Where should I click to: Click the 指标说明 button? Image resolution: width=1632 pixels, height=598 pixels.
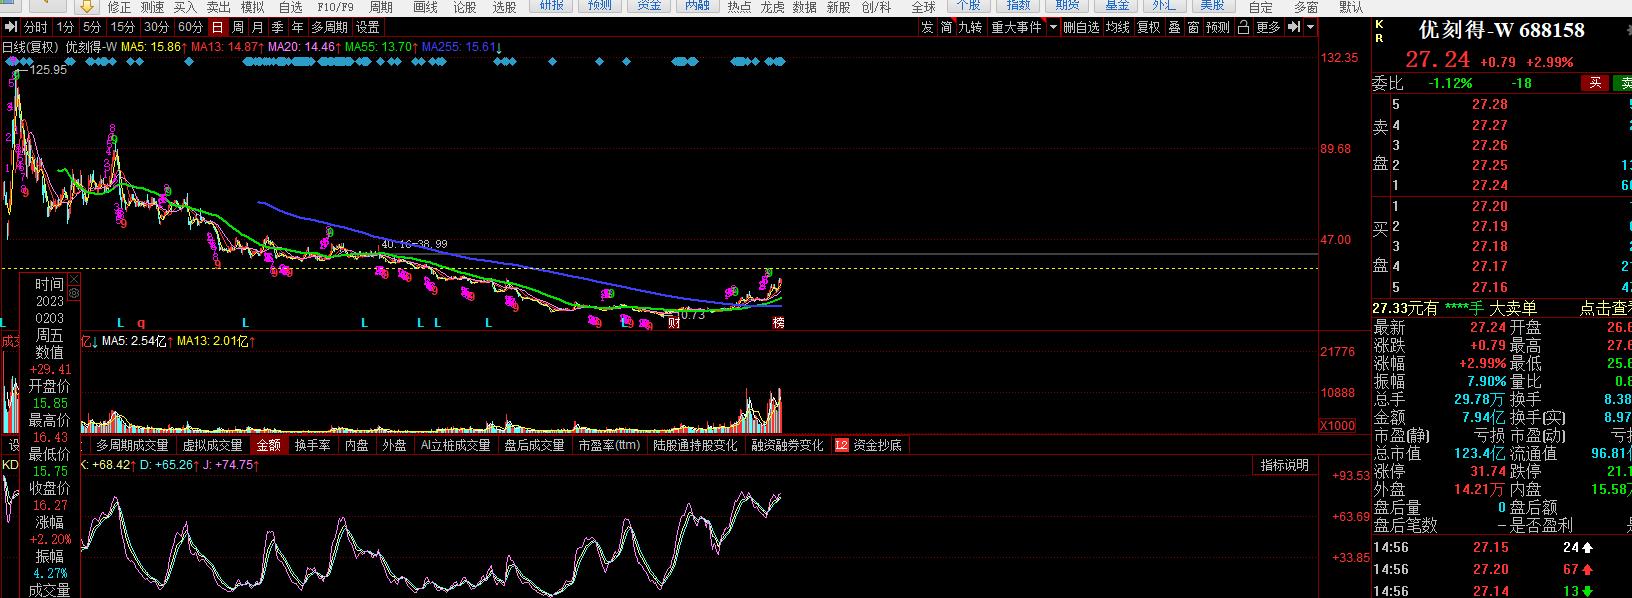[1284, 465]
